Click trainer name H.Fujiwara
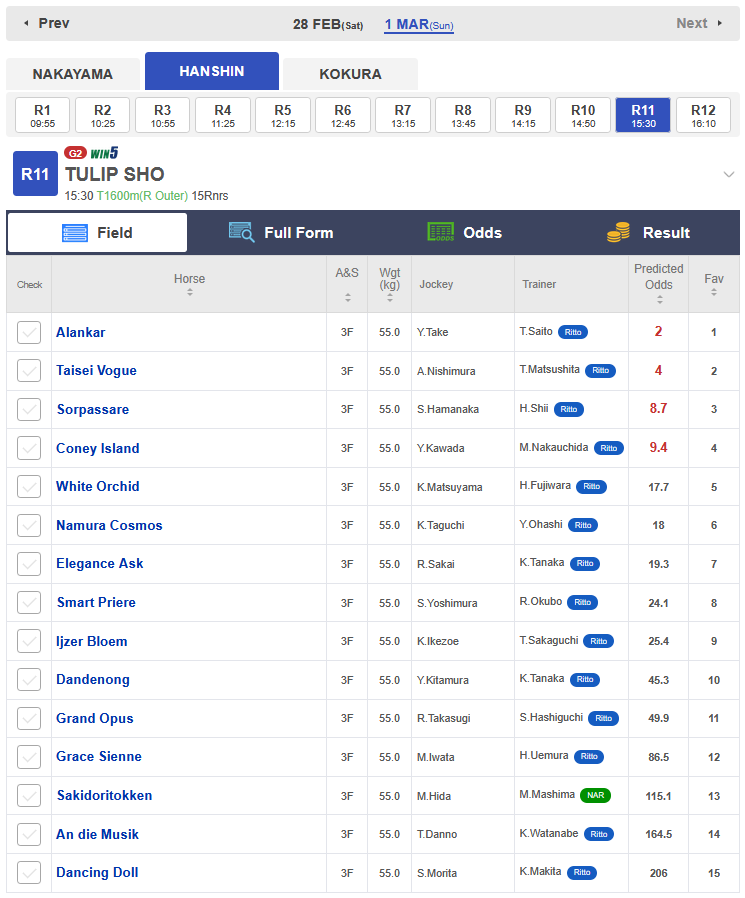This screenshot has height=898, width=745. coord(545,486)
